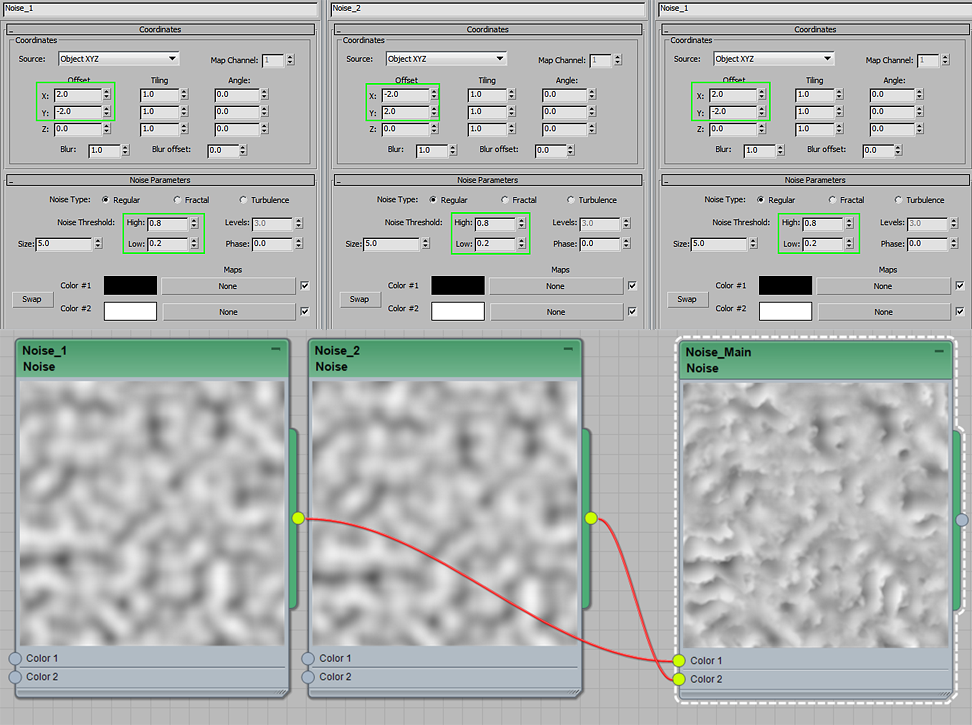The height and width of the screenshot is (725, 972).
Task: Toggle Color #1 map checkbox in rightmost panel
Action: point(960,286)
